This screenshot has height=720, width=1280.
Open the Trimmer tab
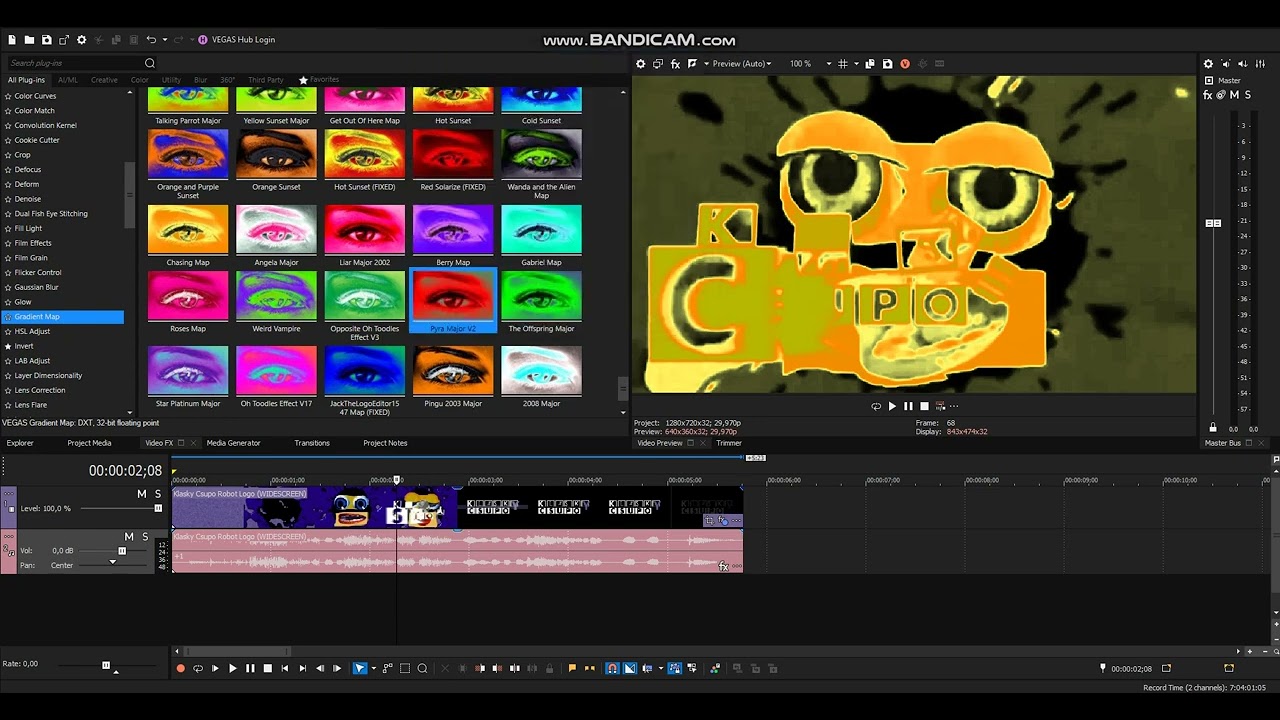(729, 443)
